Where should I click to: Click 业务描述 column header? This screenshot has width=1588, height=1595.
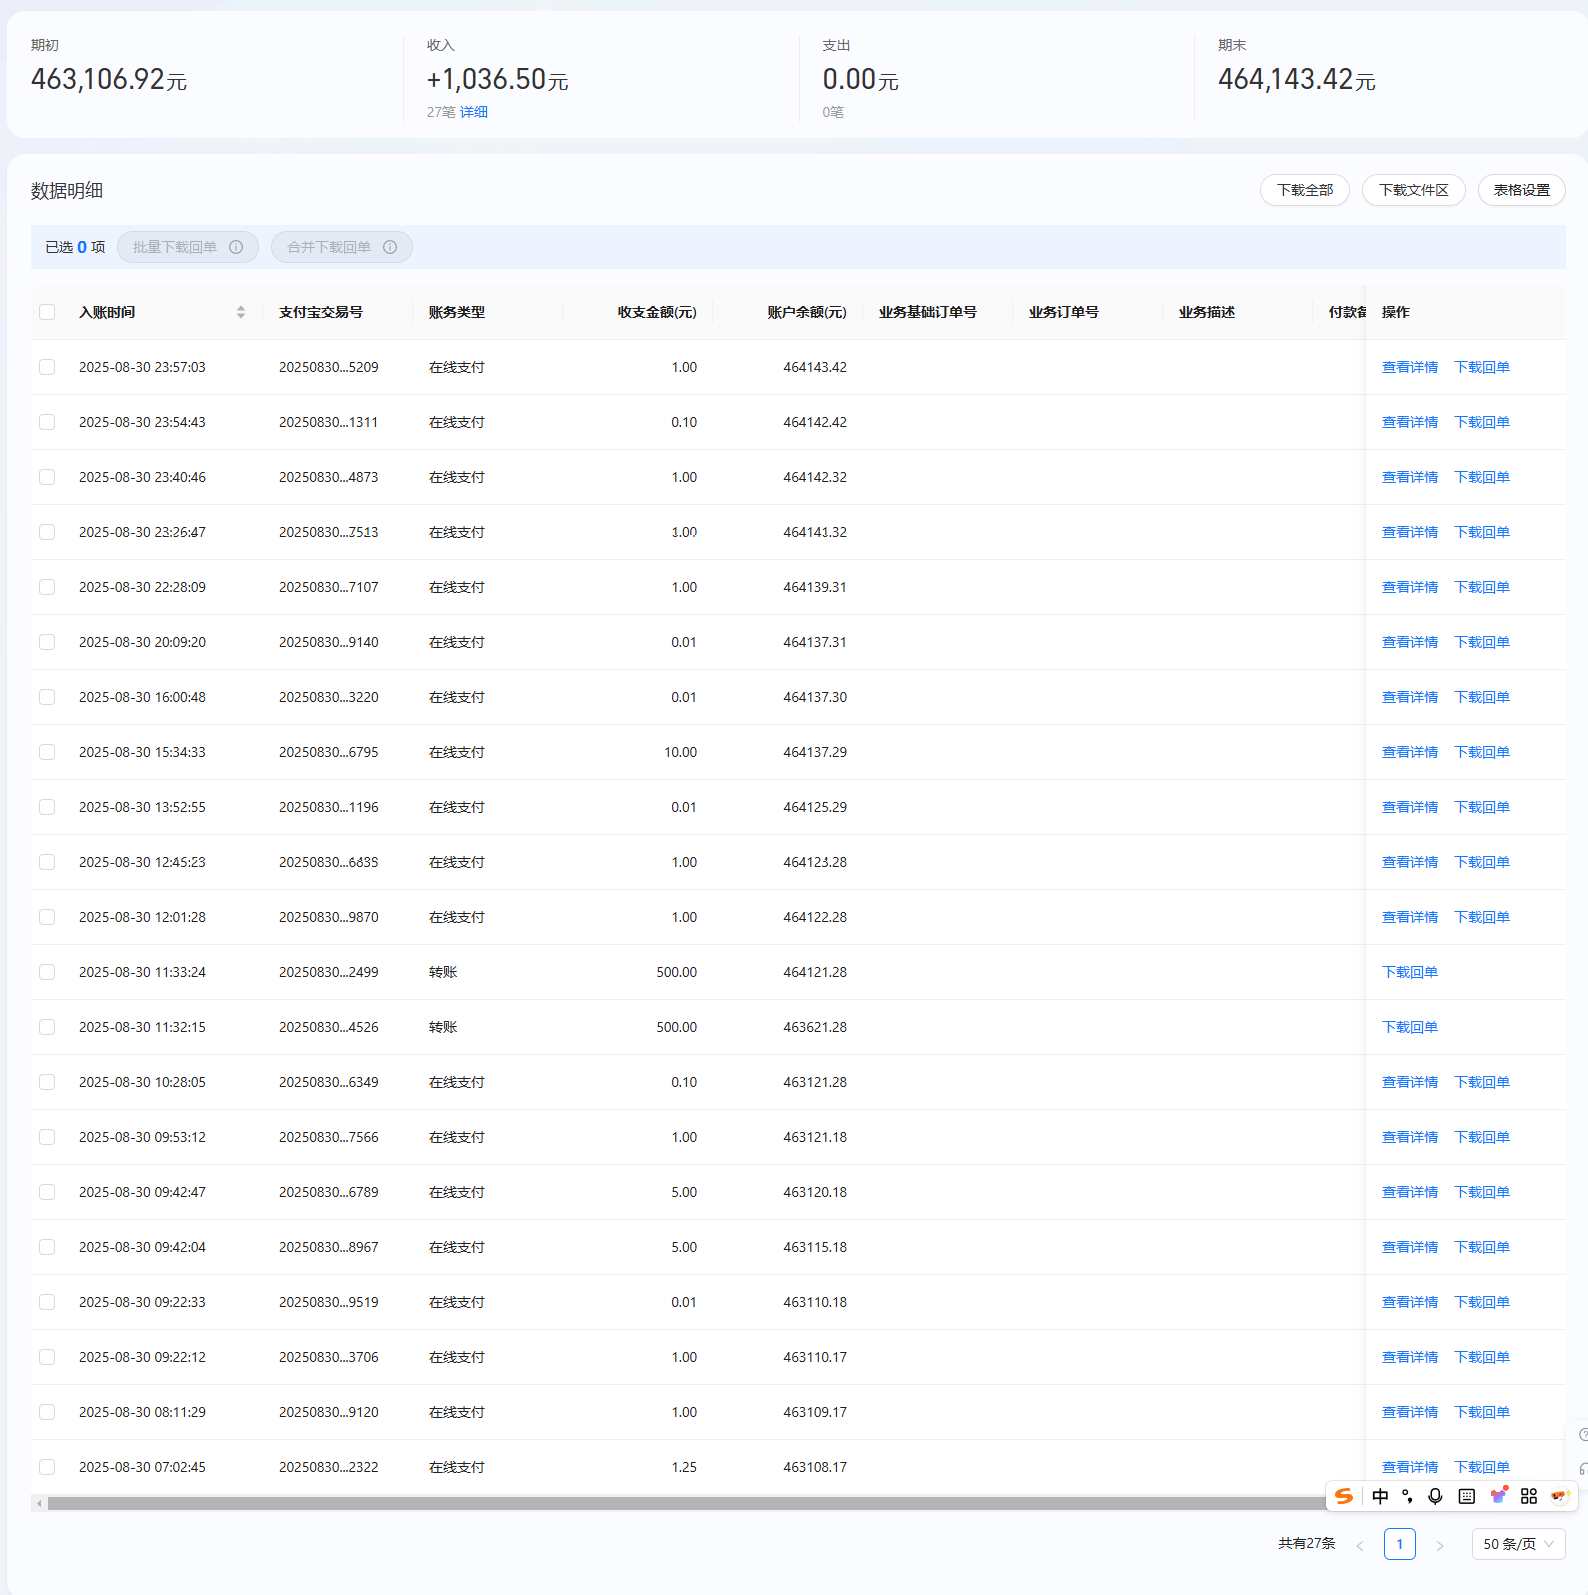point(1207,312)
